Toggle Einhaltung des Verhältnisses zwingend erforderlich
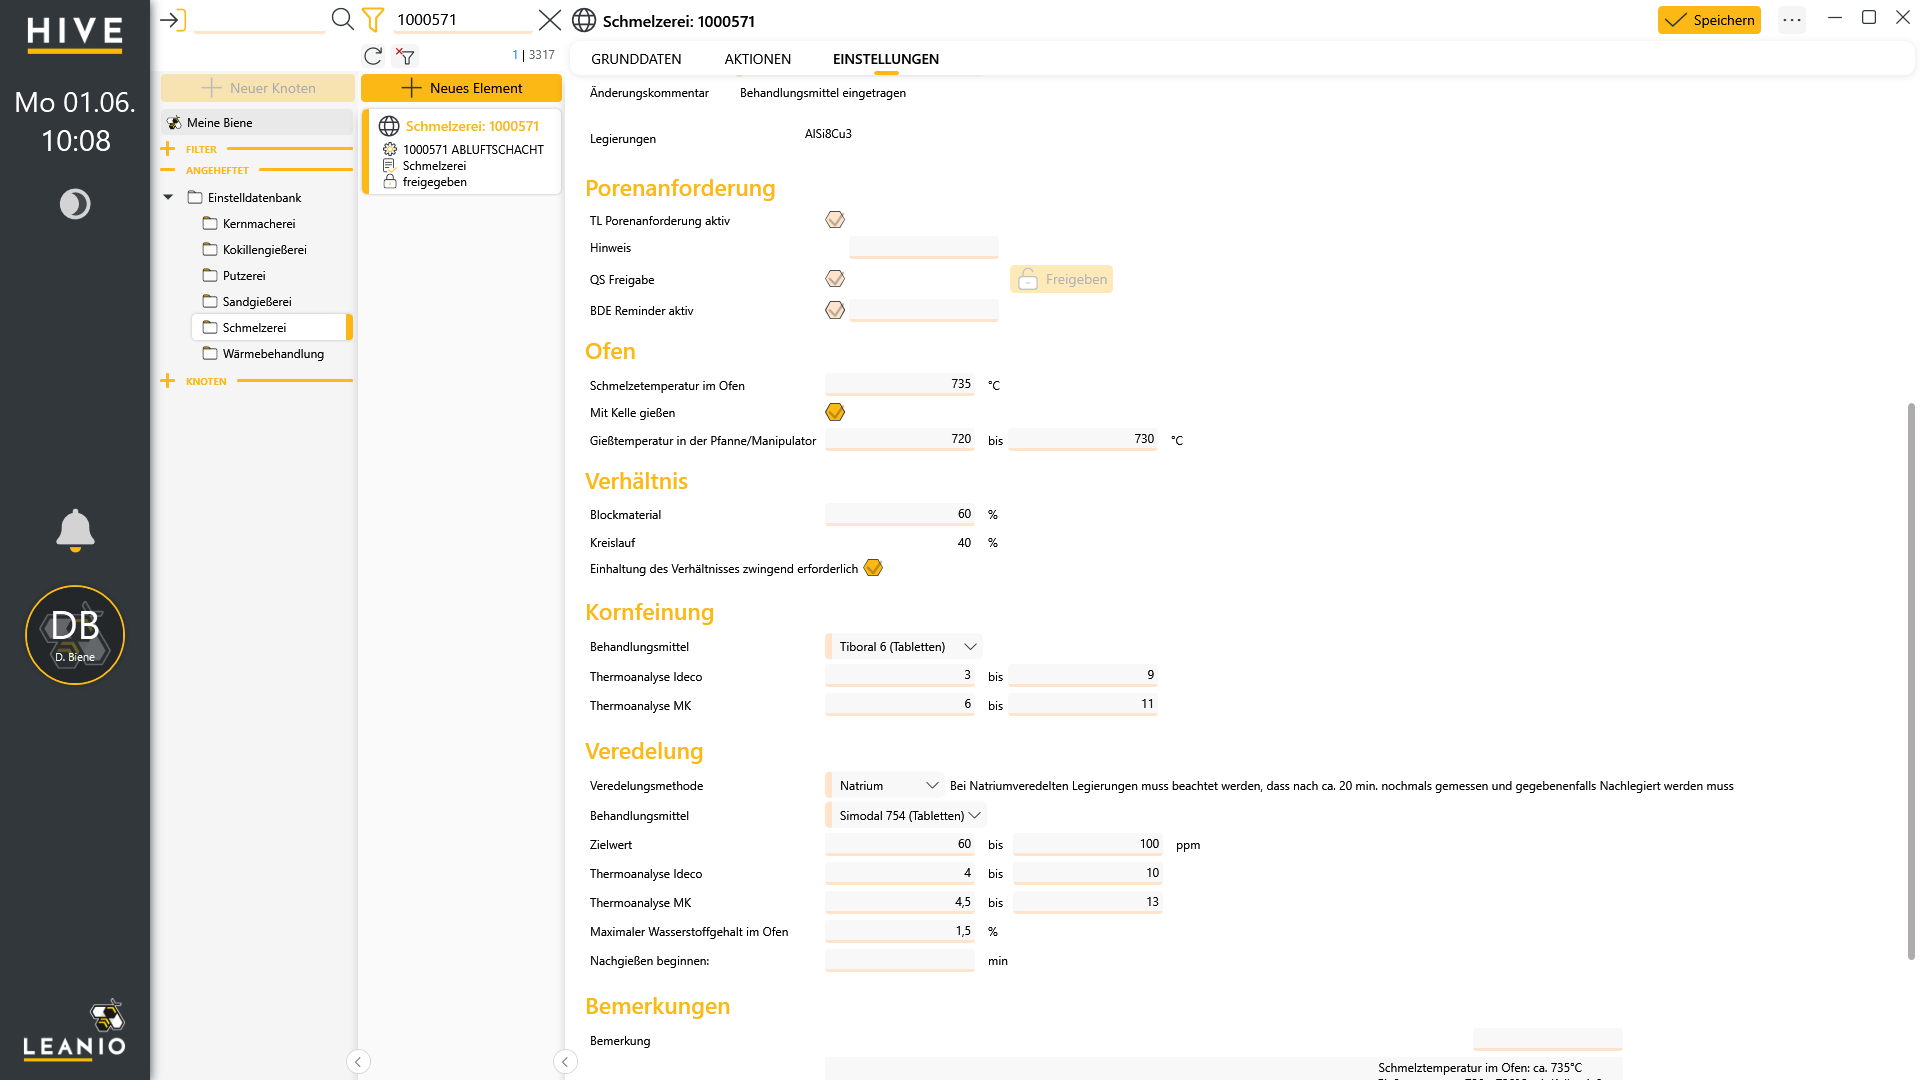 (873, 568)
